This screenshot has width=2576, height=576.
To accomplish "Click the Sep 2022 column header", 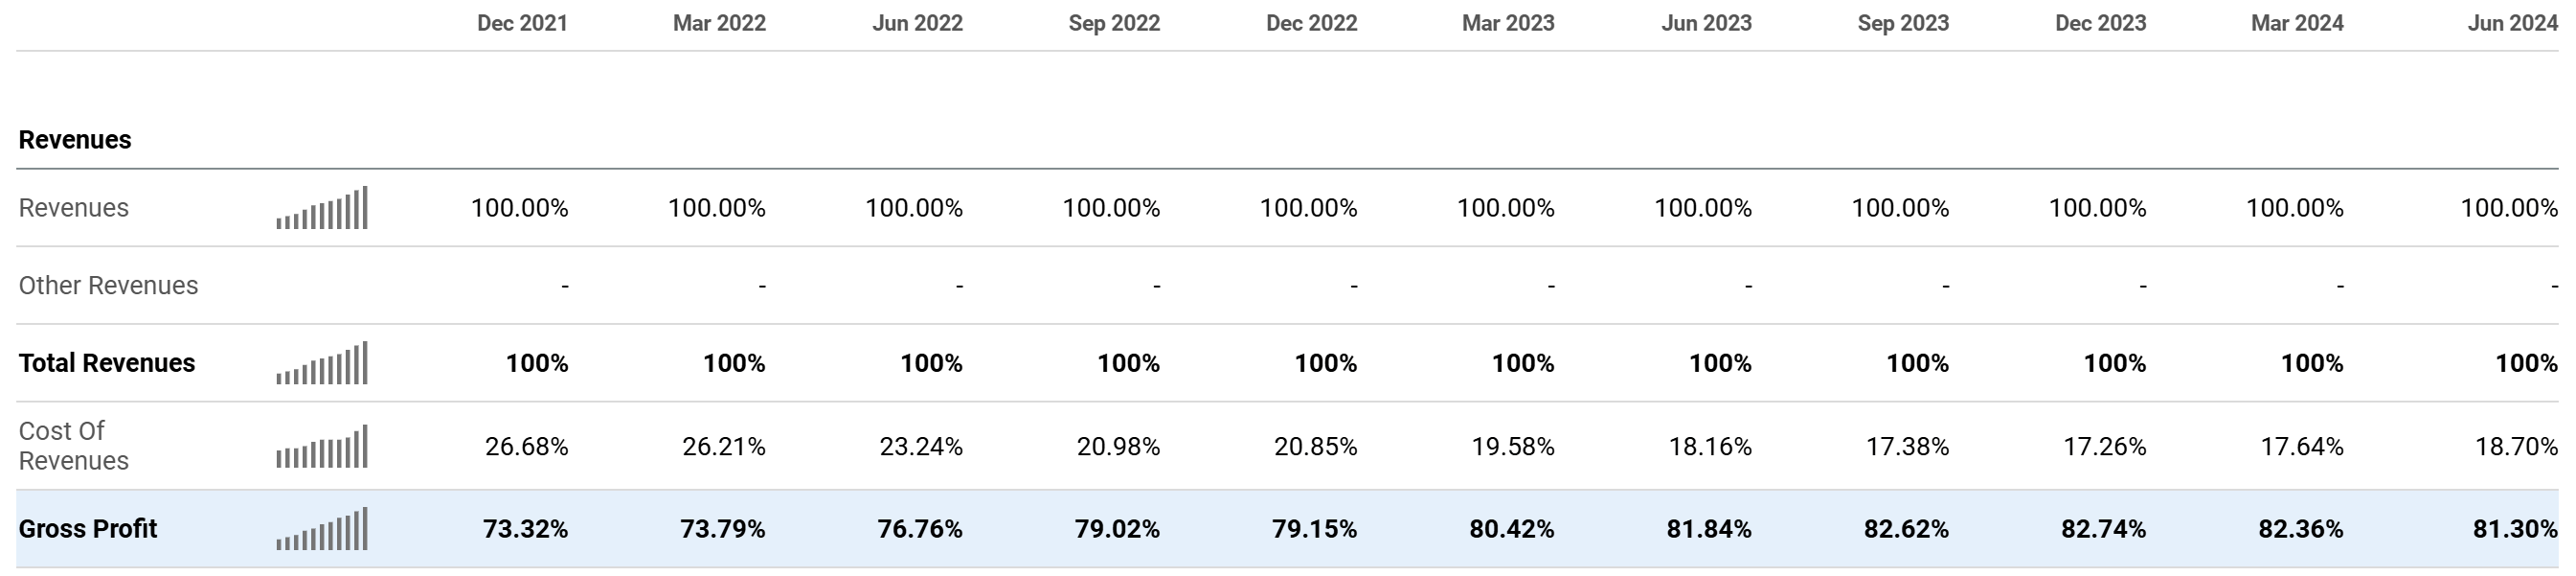I will 1114,23.
